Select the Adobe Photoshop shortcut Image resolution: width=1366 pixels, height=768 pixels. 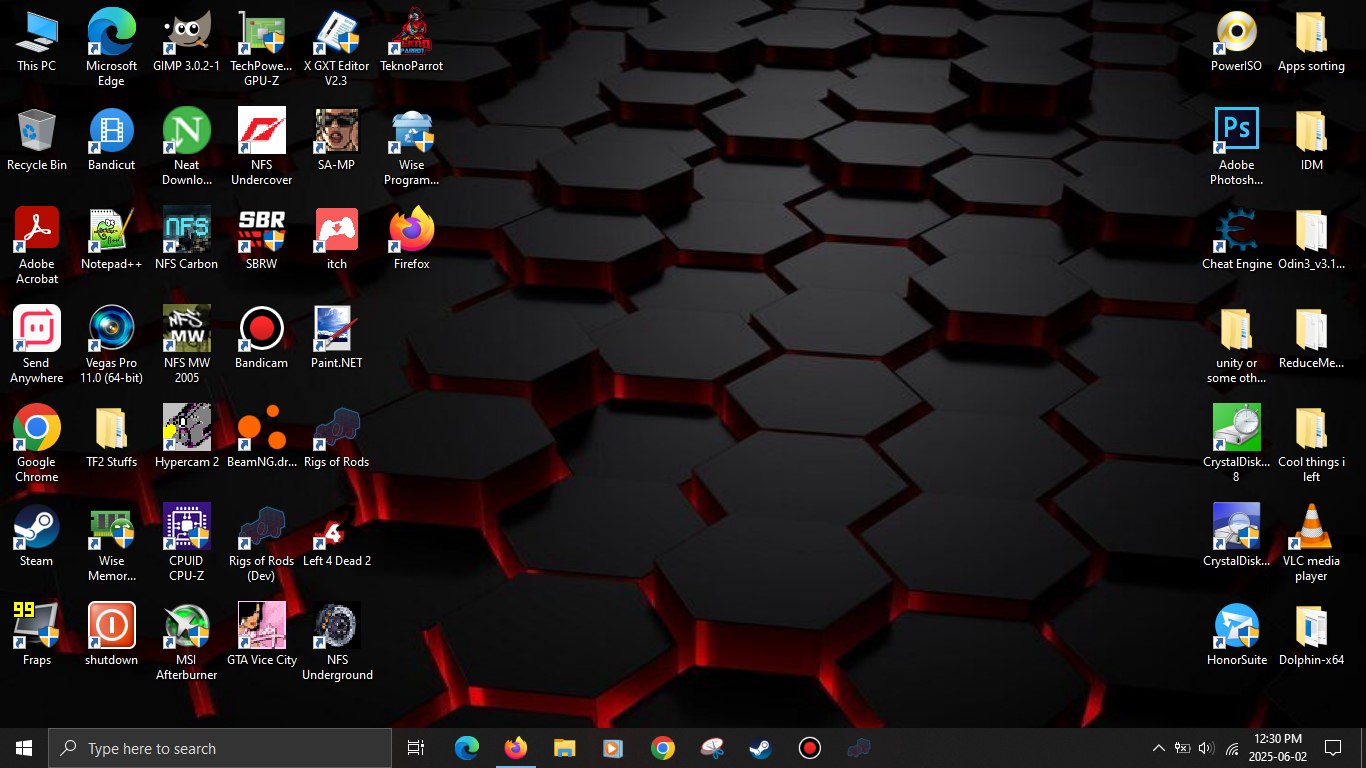pos(1236,133)
